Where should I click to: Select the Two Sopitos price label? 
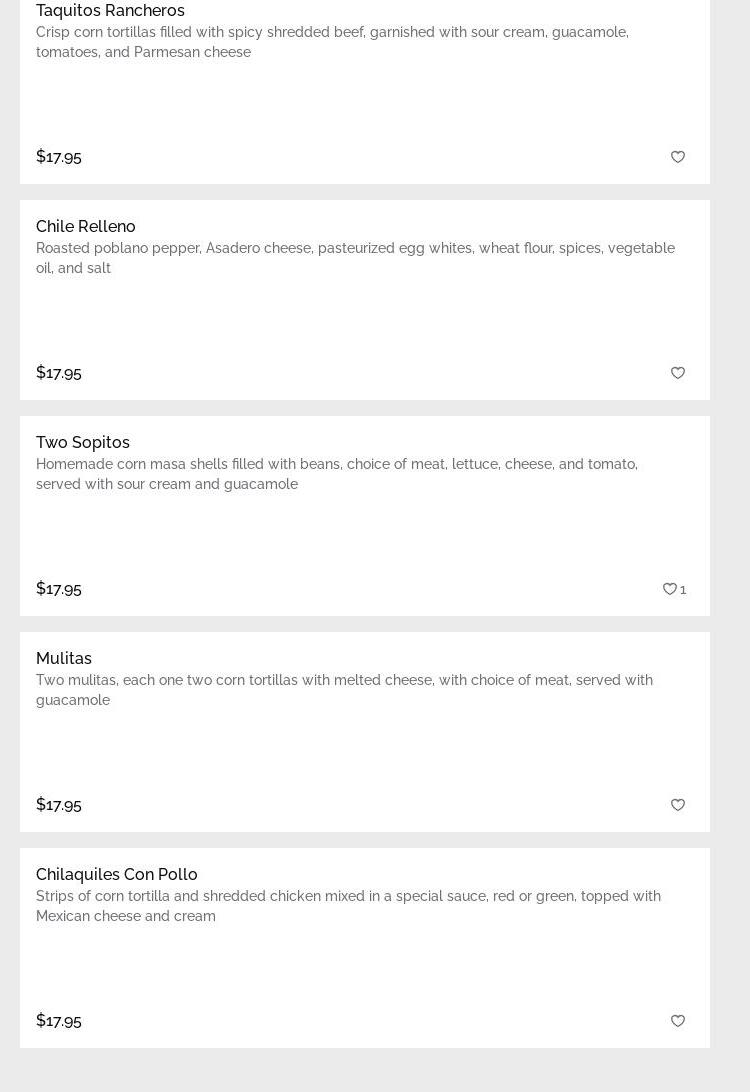pyautogui.click(x=59, y=588)
